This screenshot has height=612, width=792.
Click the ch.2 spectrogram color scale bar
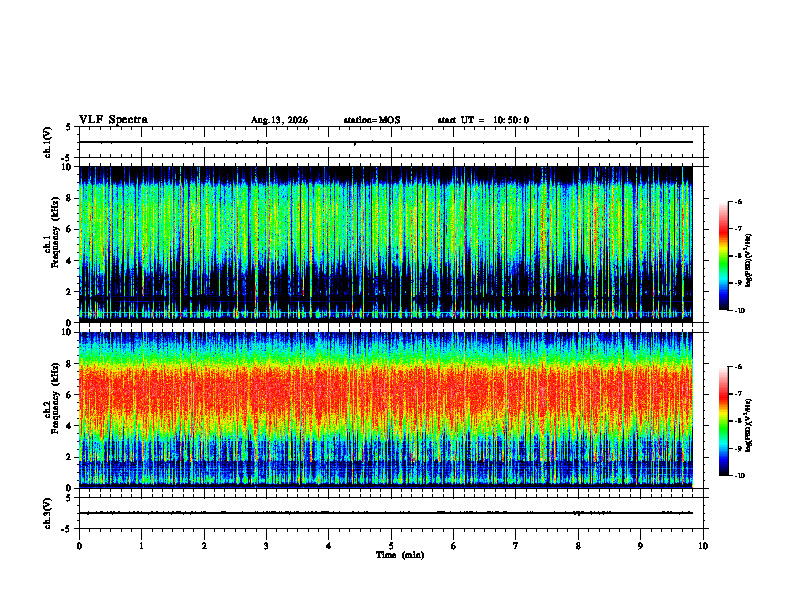coord(723,421)
